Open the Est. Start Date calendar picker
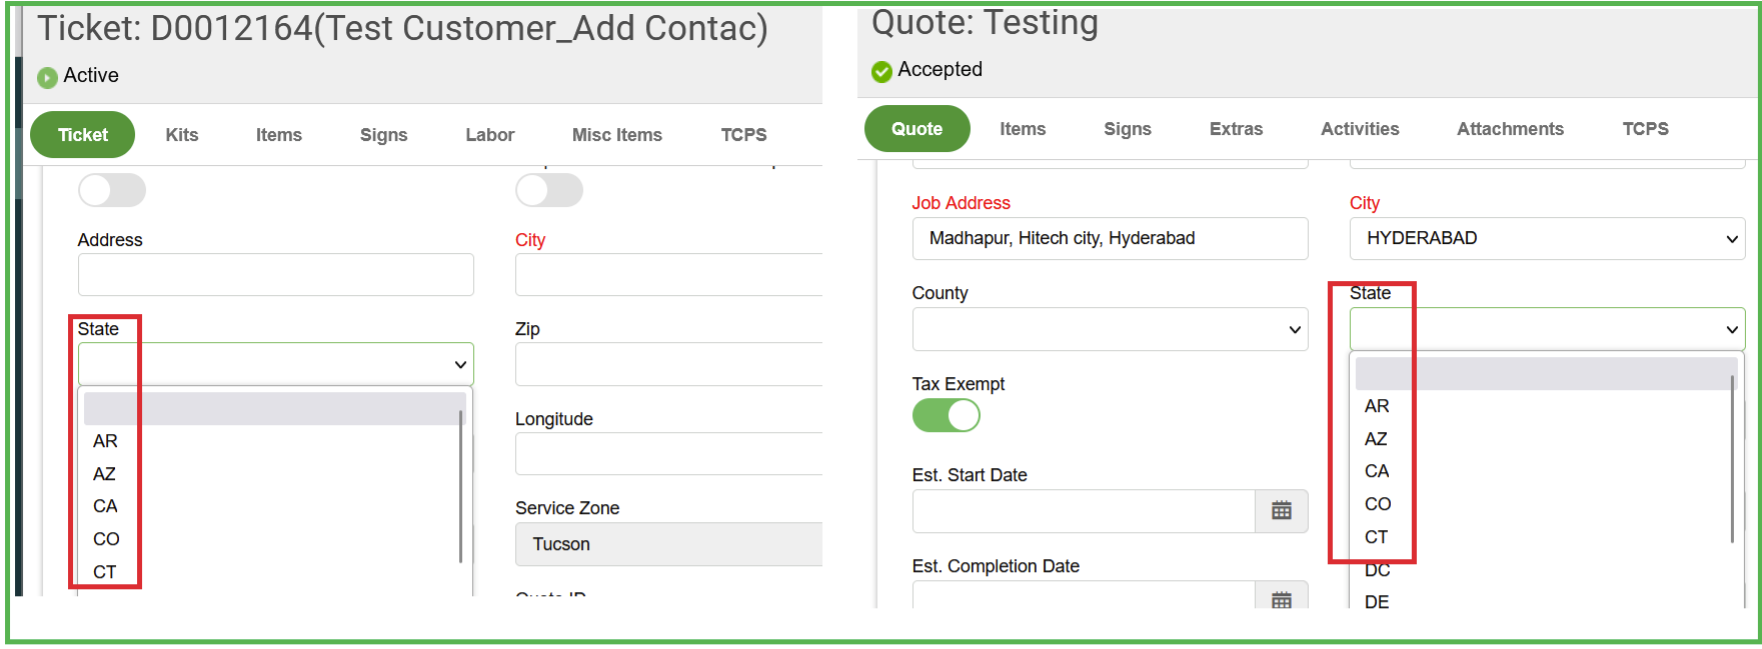 point(1281,511)
